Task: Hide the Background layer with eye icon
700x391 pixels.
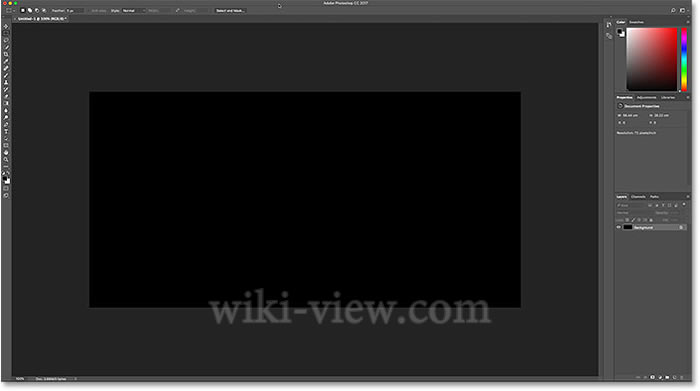Action: pyautogui.click(x=619, y=227)
